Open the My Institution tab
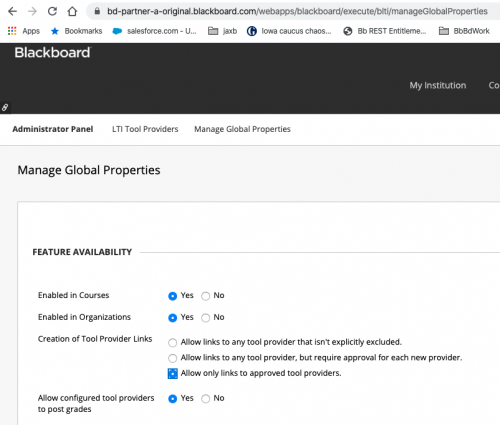Image resolution: width=500 pixels, height=425 pixels. point(438,85)
